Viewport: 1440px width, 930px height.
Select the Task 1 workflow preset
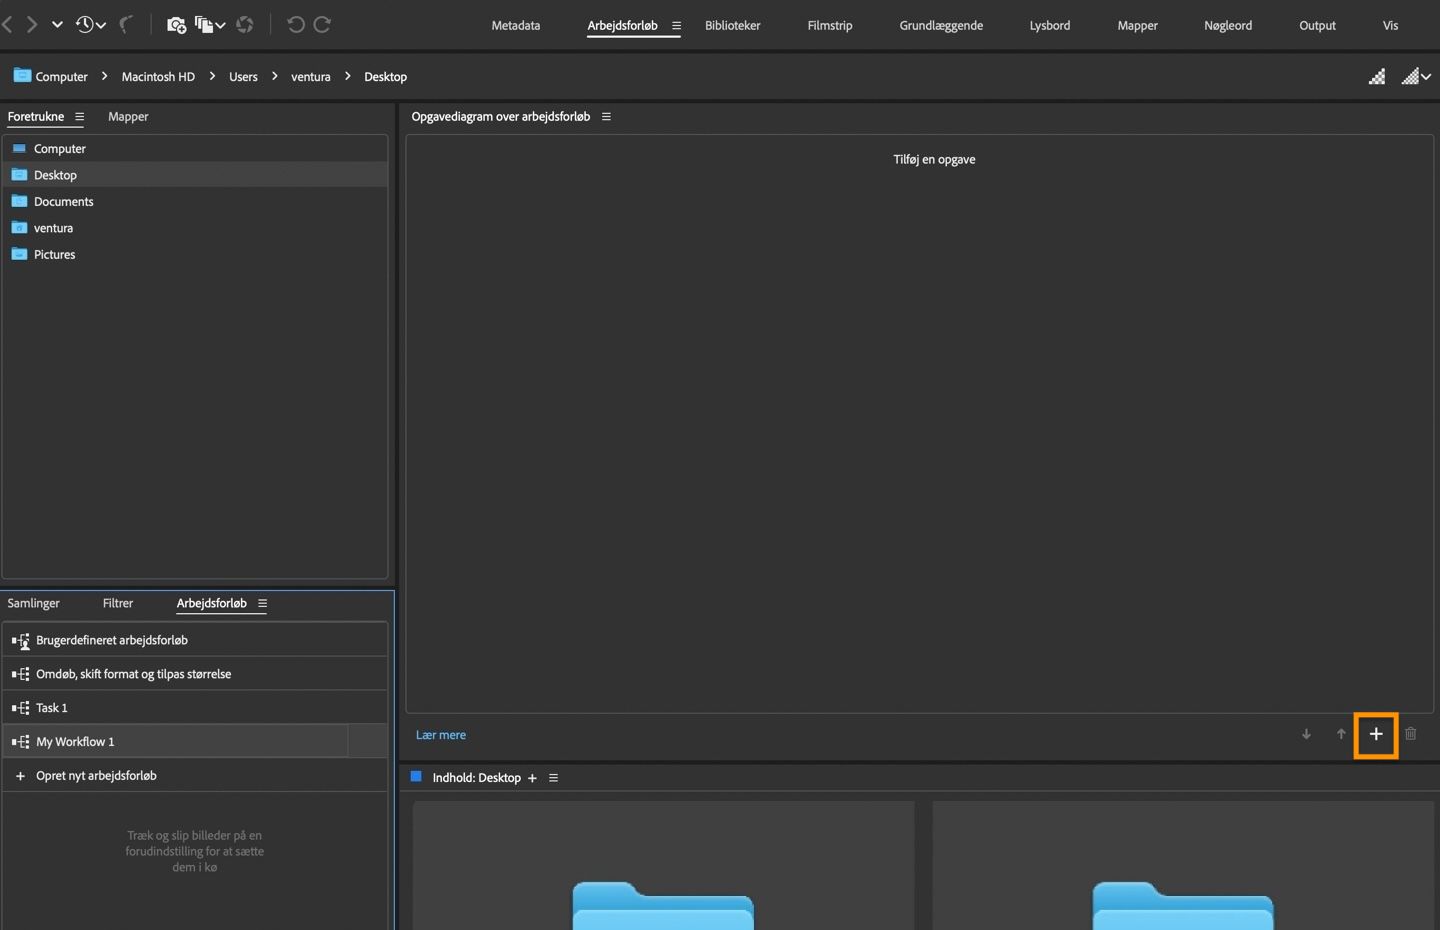[195, 708]
